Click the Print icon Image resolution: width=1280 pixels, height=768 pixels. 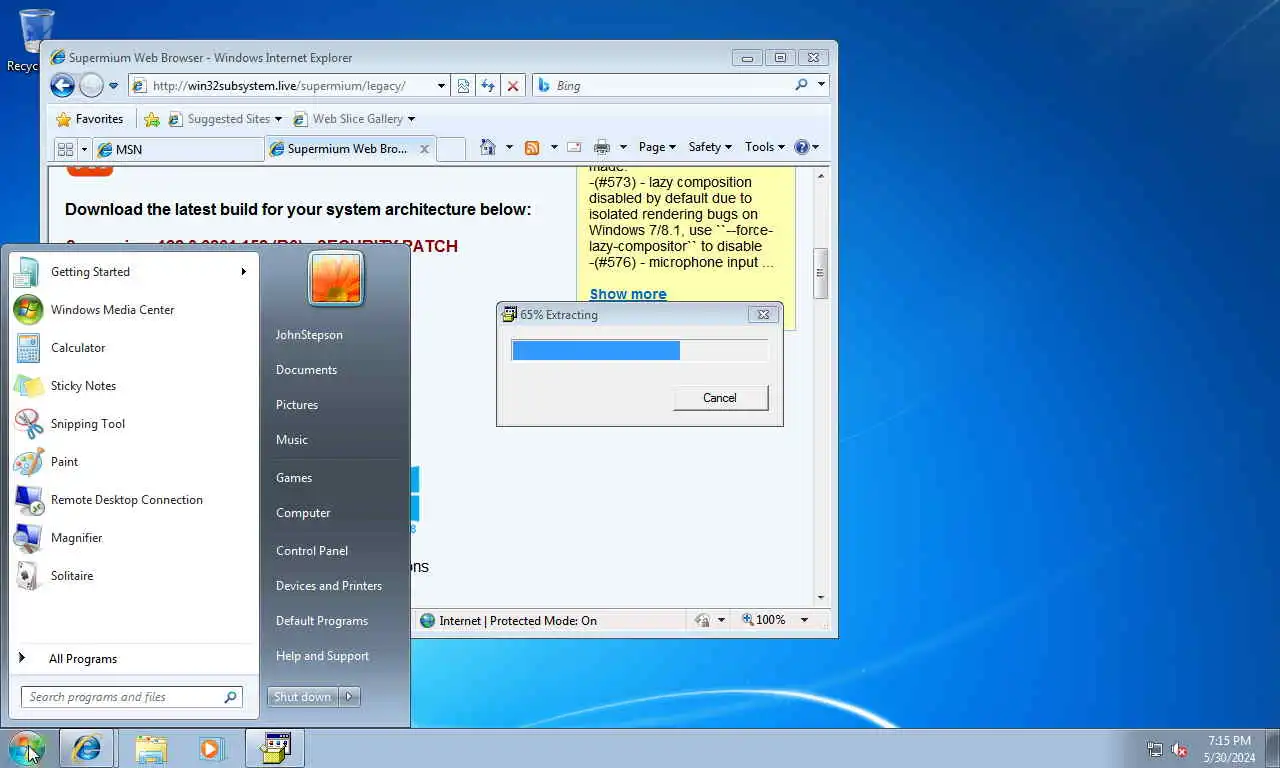pos(602,147)
